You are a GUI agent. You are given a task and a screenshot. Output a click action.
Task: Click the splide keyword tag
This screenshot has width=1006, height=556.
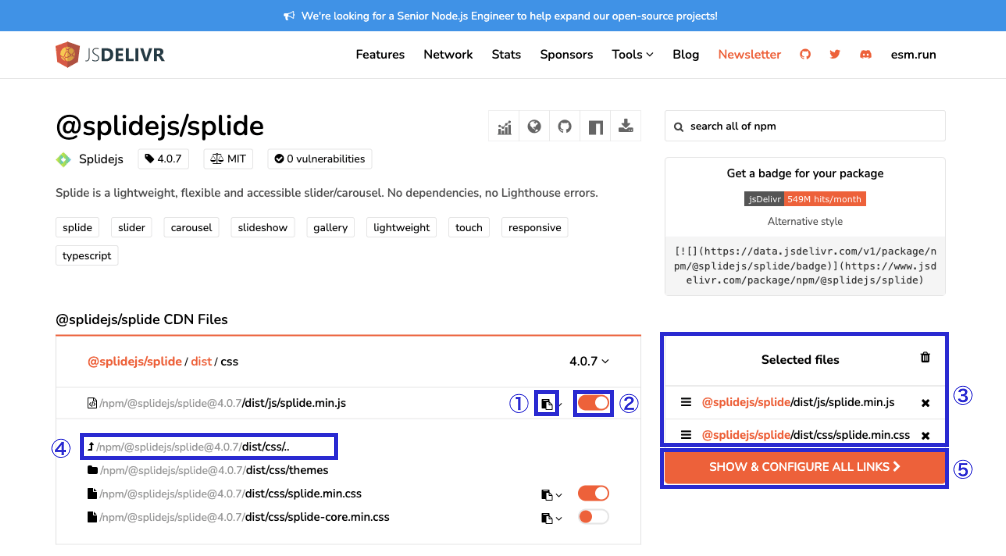click(x=78, y=228)
